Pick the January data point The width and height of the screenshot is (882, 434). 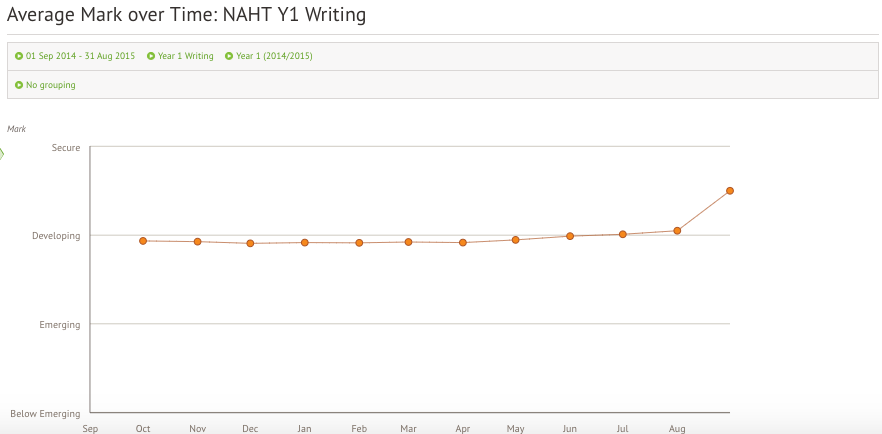[x=304, y=242]
